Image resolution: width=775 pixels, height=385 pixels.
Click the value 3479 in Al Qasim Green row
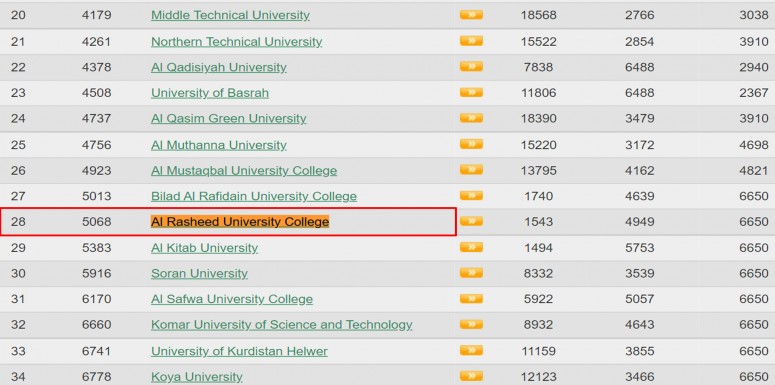point(640,119)
